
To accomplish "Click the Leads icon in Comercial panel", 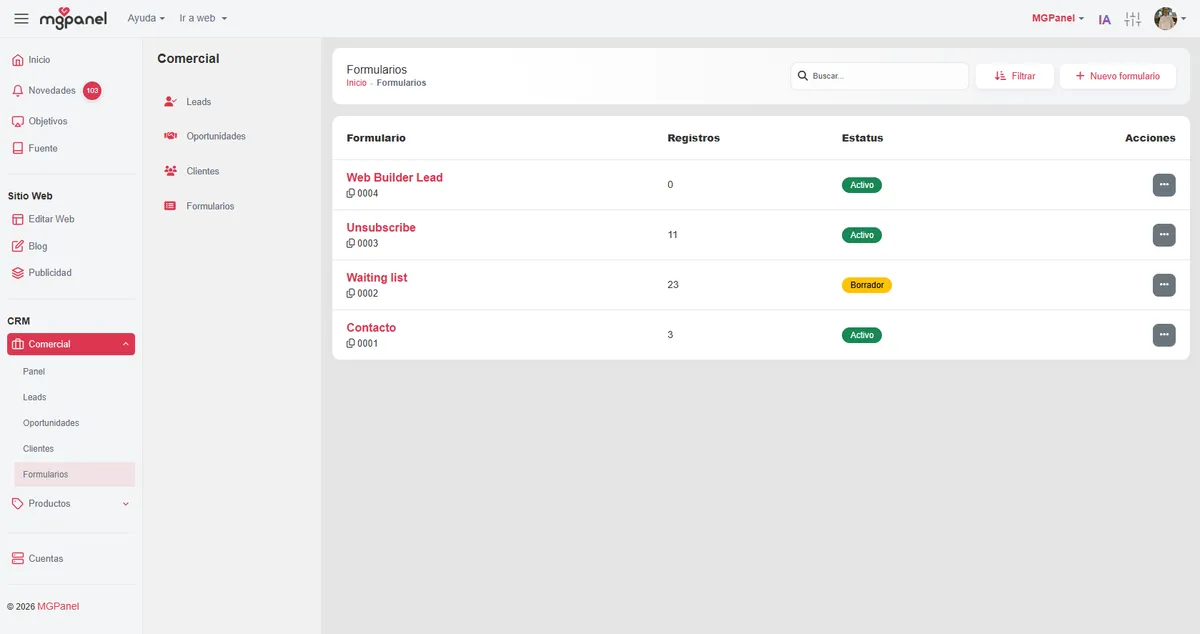I will point(170,102).
